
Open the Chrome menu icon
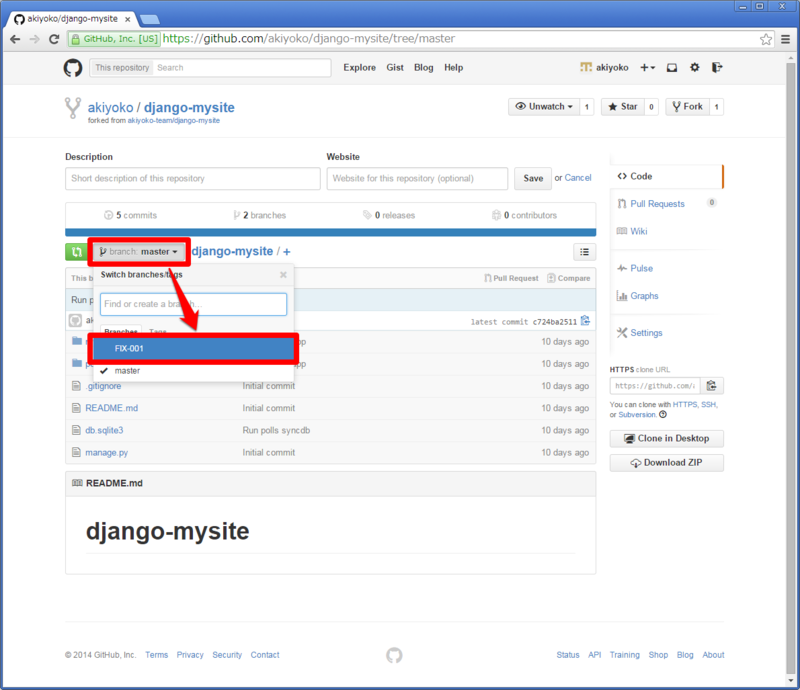786,39
